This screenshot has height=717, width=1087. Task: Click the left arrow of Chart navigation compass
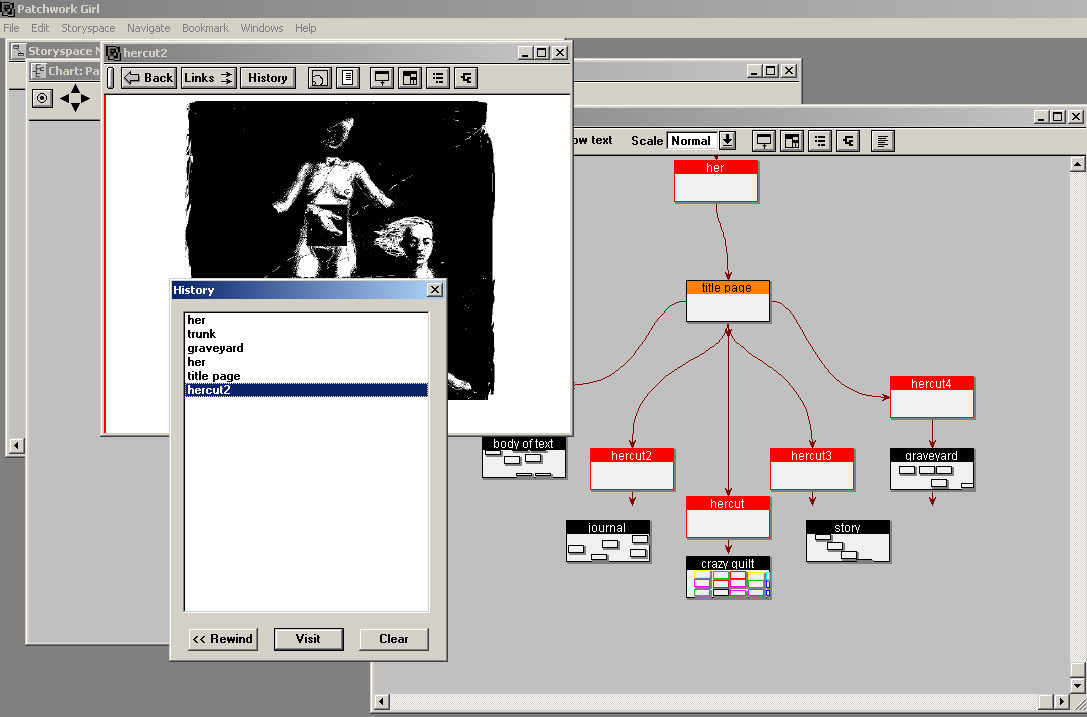coord(64,98)
